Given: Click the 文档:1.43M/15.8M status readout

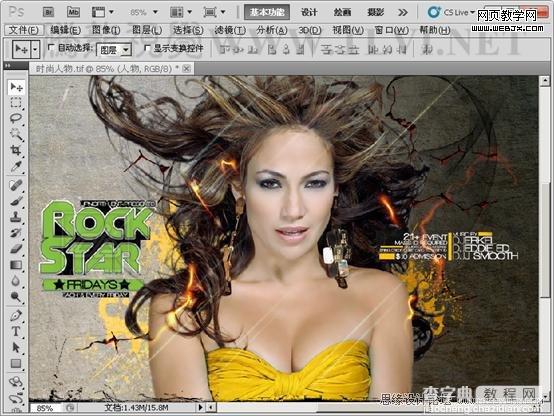Looking at the screenshot, I should tap(137, 408).
